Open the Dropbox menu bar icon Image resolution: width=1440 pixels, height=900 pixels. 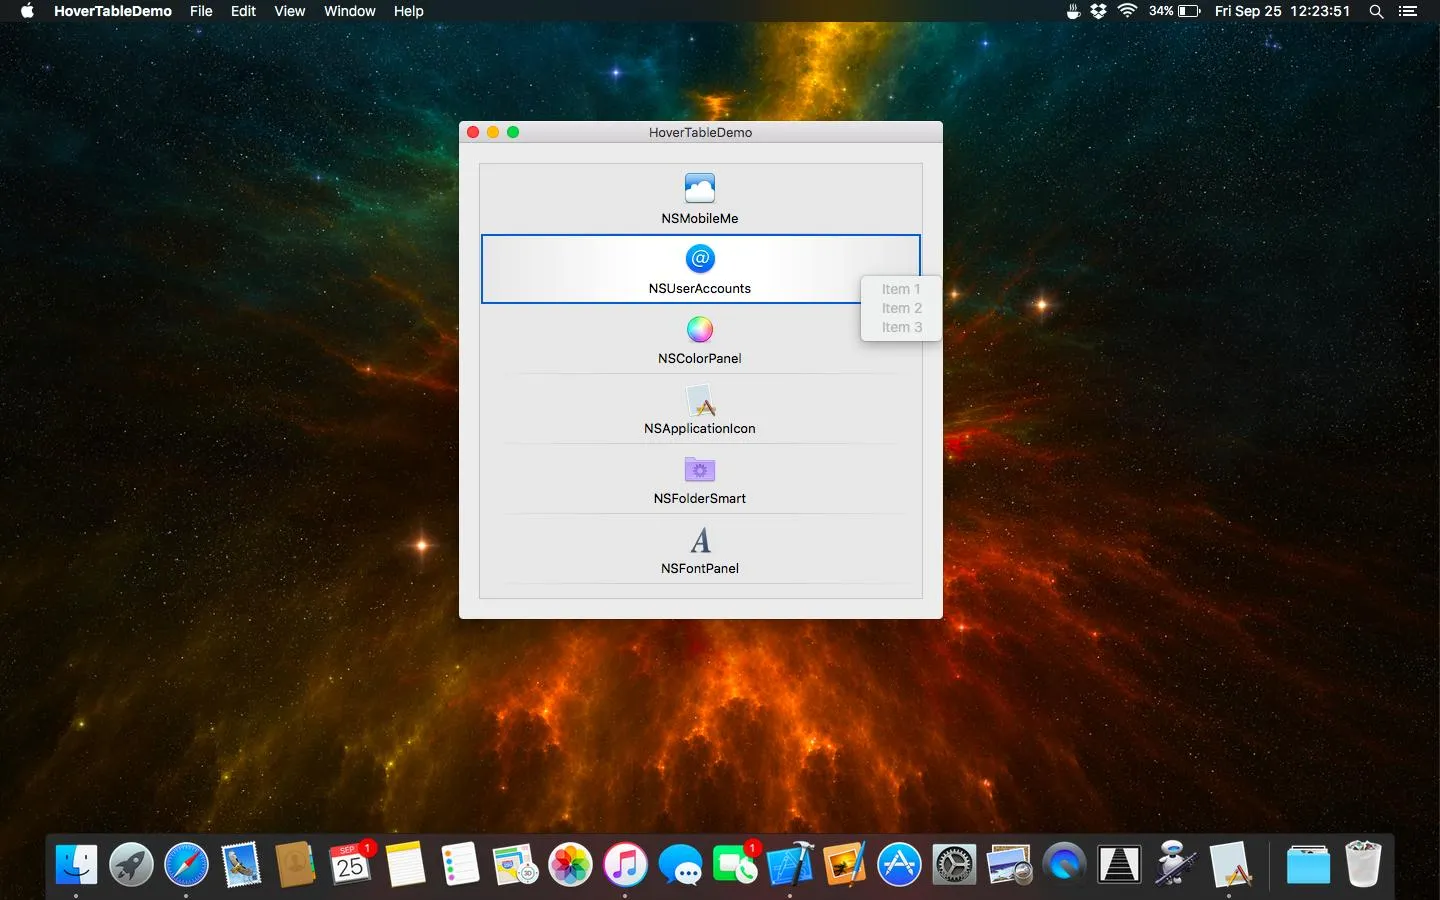[1099, 11]
